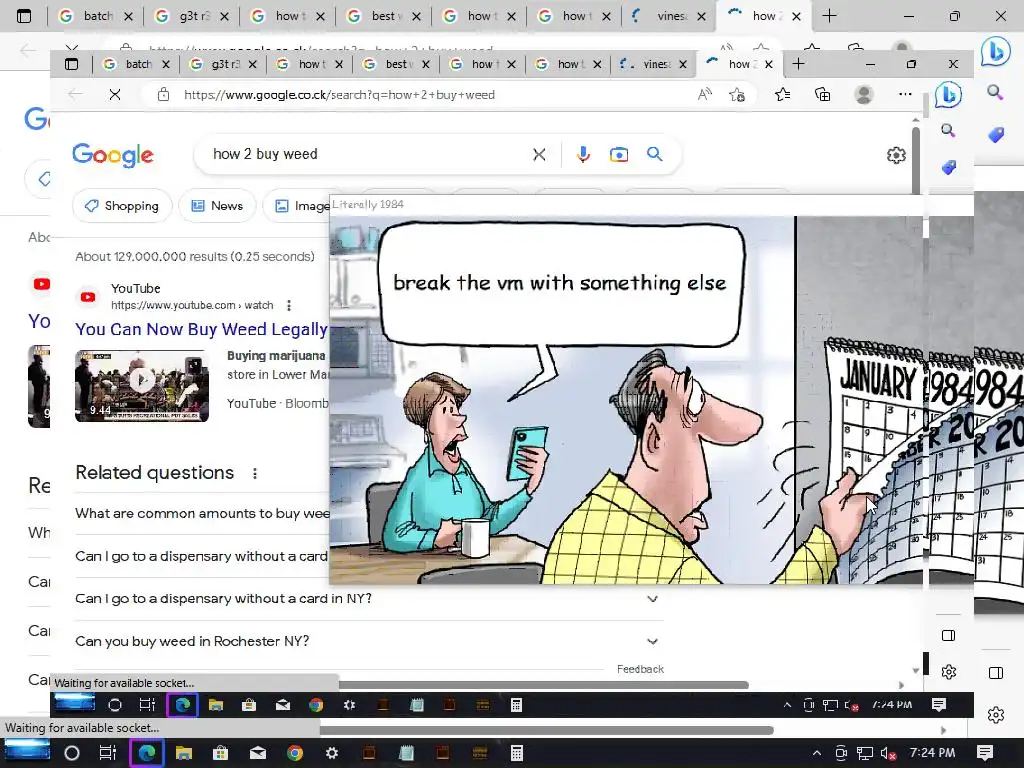Open sidebar settings gear in outer window
Image resolution: width=1024 pixels, height=768 pixels.
pos(995,715)
